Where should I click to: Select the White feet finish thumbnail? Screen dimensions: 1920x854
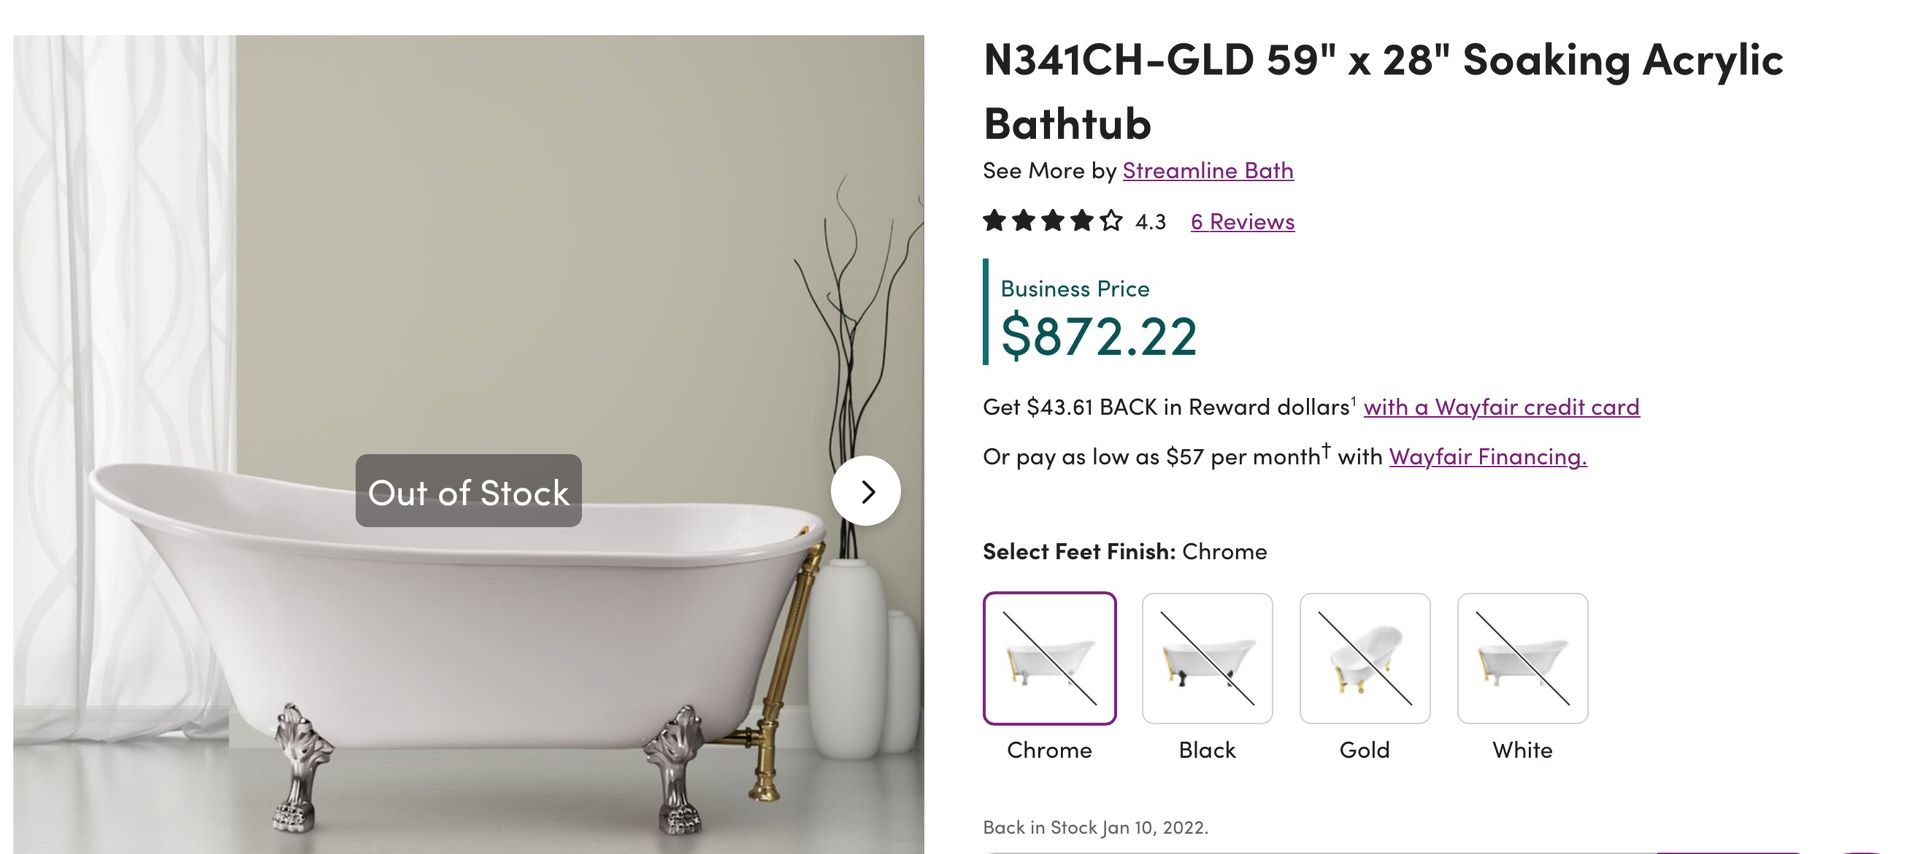point(1522,658)
